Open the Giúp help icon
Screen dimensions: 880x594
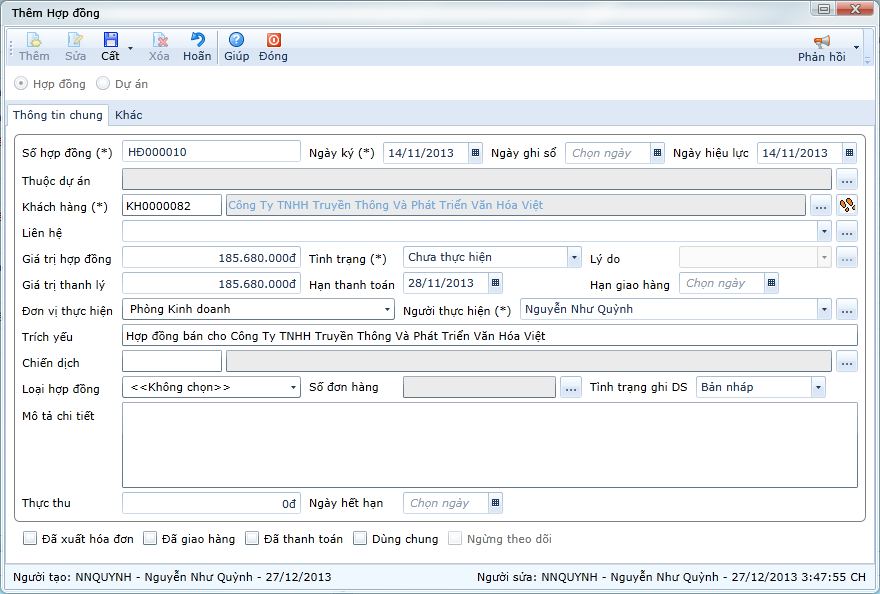click(x=236, y=41)
